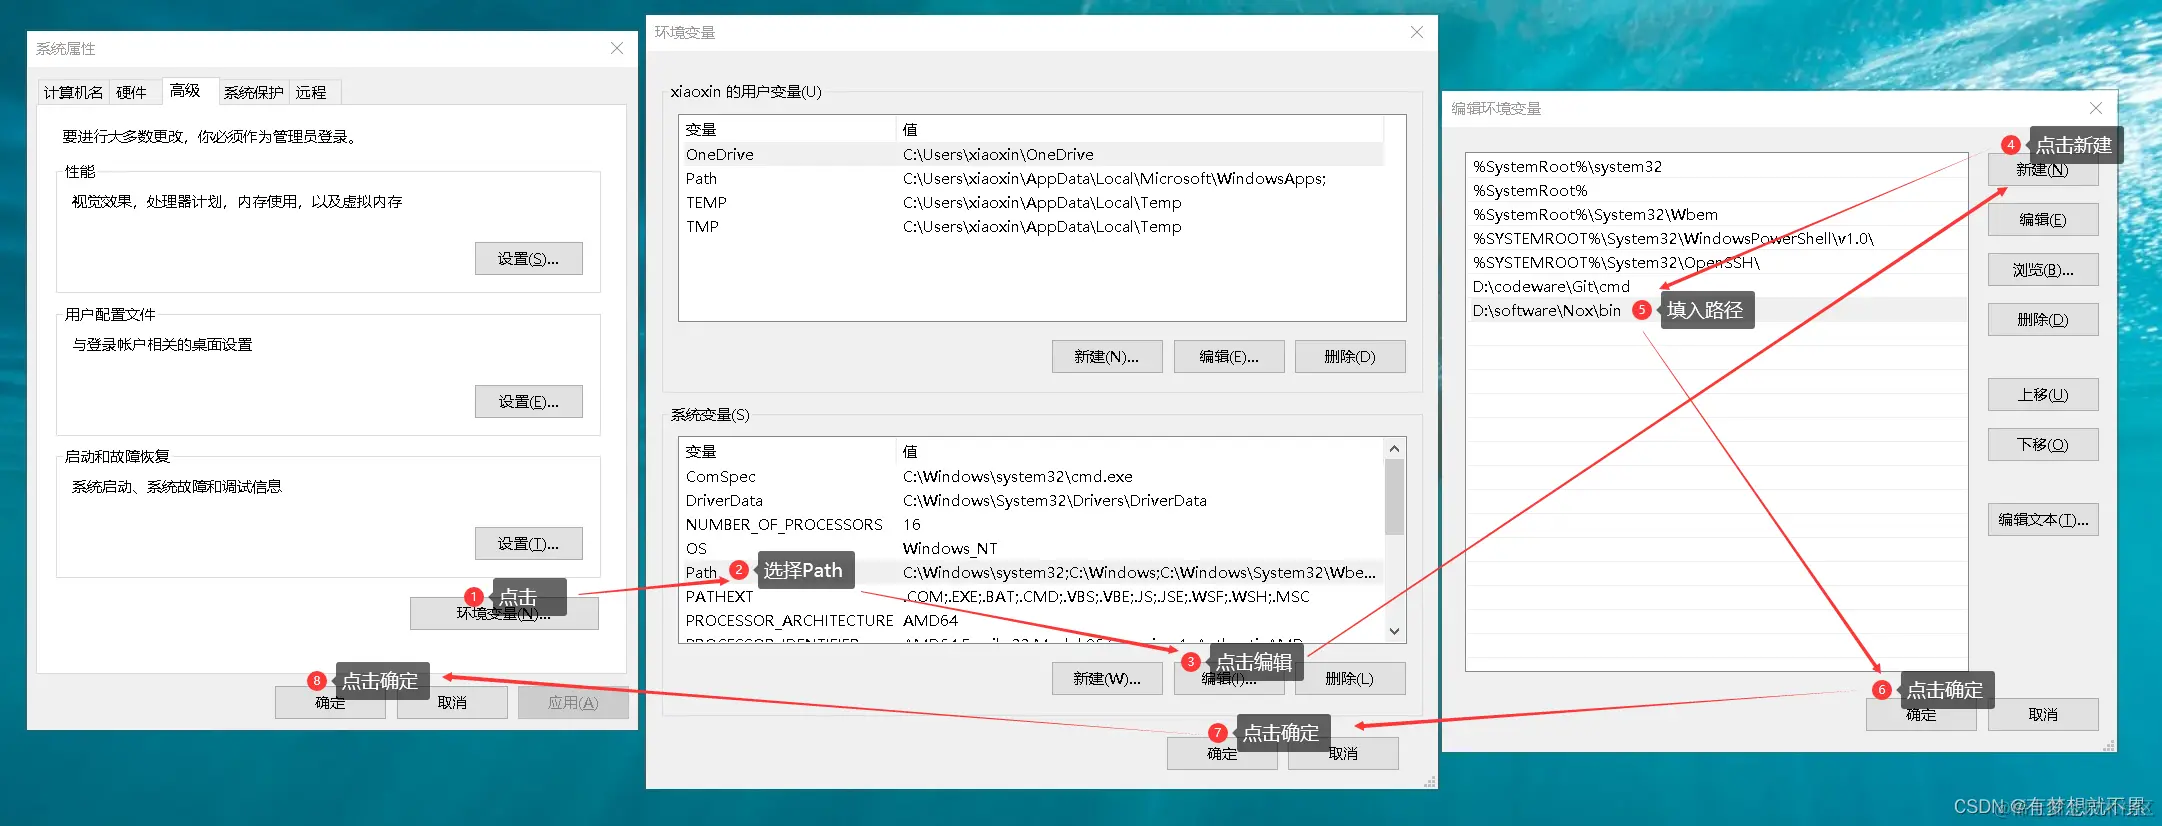Image resolution: width=2162 pixels, height=826 pixels.
Task: Click 删除(L) under system variables
Action: 1350,678
